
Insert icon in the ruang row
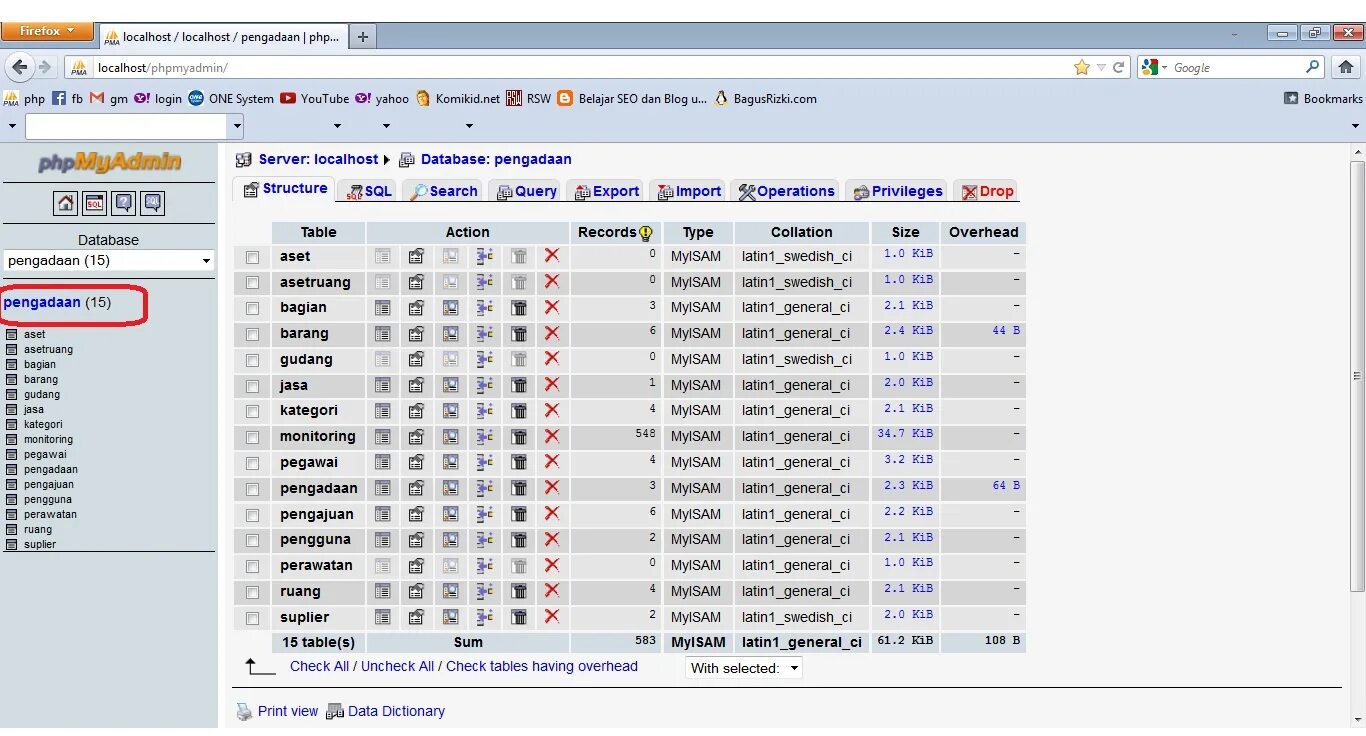[485, 591]
